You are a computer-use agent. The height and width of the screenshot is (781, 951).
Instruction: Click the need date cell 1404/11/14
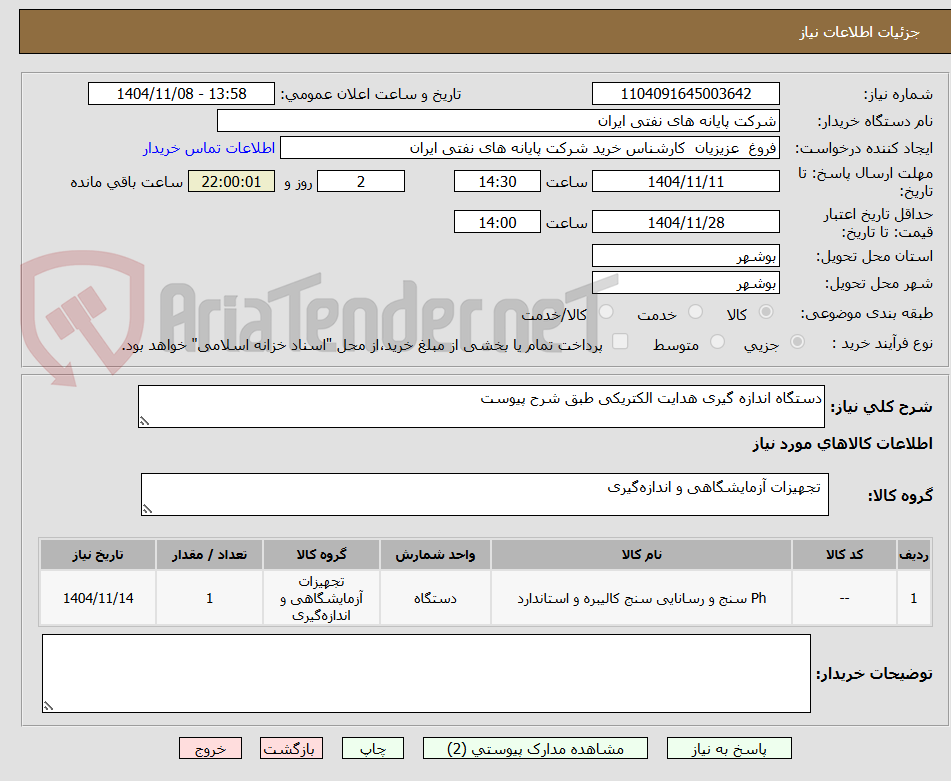click(x=98, y=598)
